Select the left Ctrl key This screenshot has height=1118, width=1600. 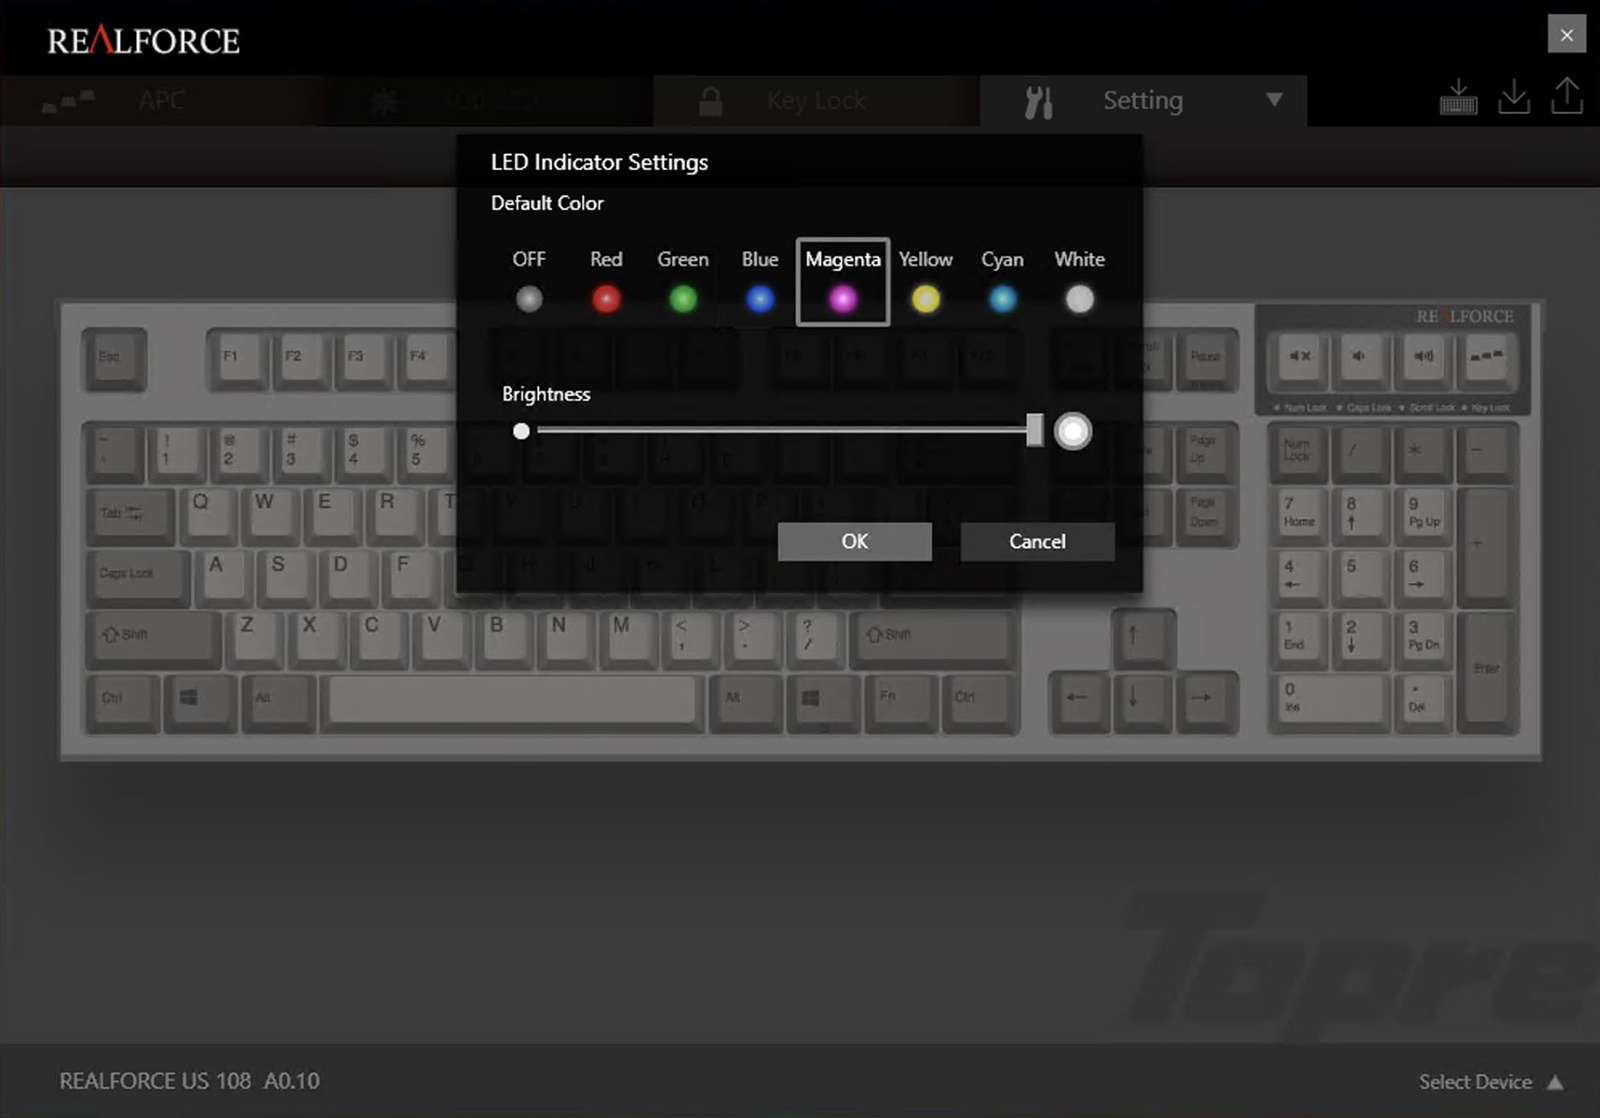[122, 704]
